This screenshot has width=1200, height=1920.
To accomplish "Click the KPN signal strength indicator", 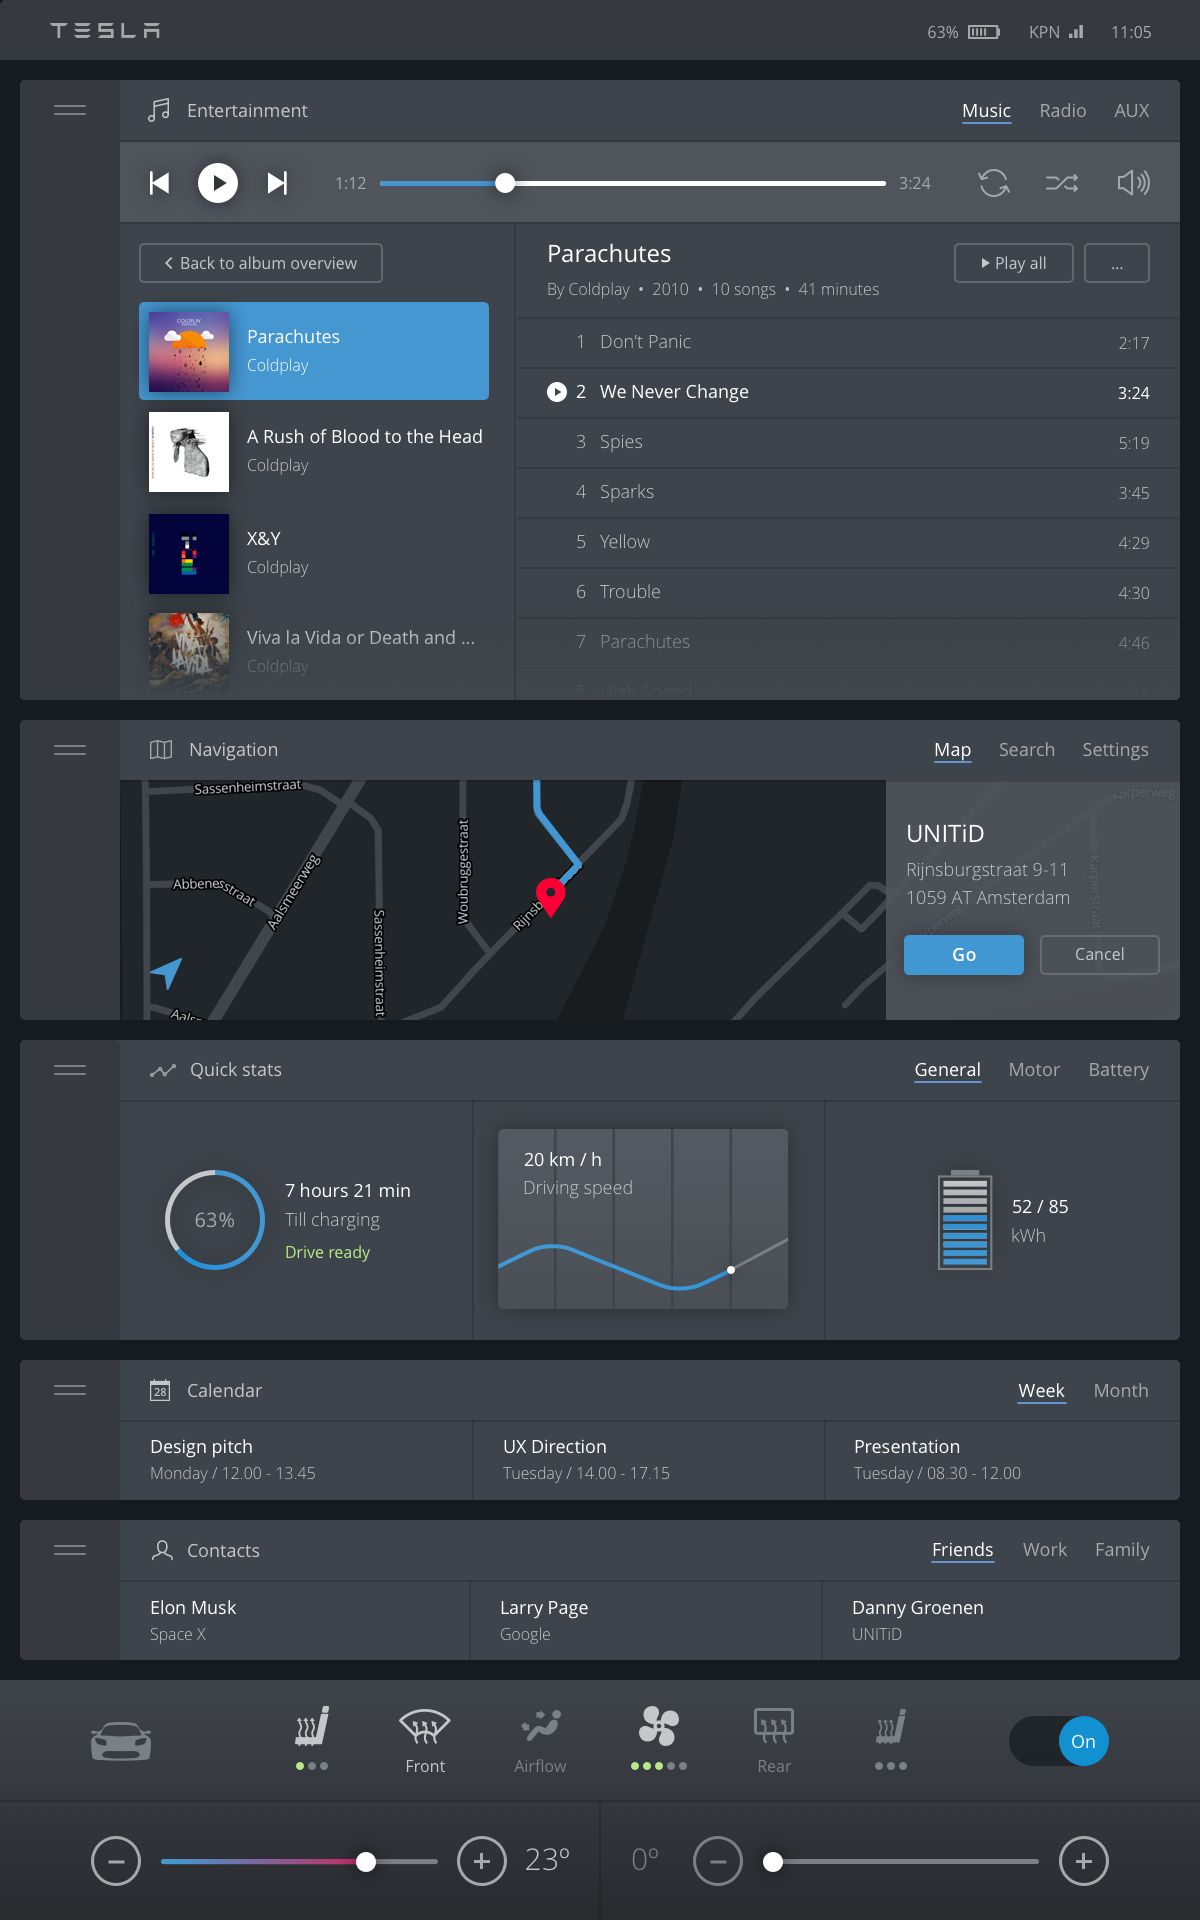I will click(1076, 32).
